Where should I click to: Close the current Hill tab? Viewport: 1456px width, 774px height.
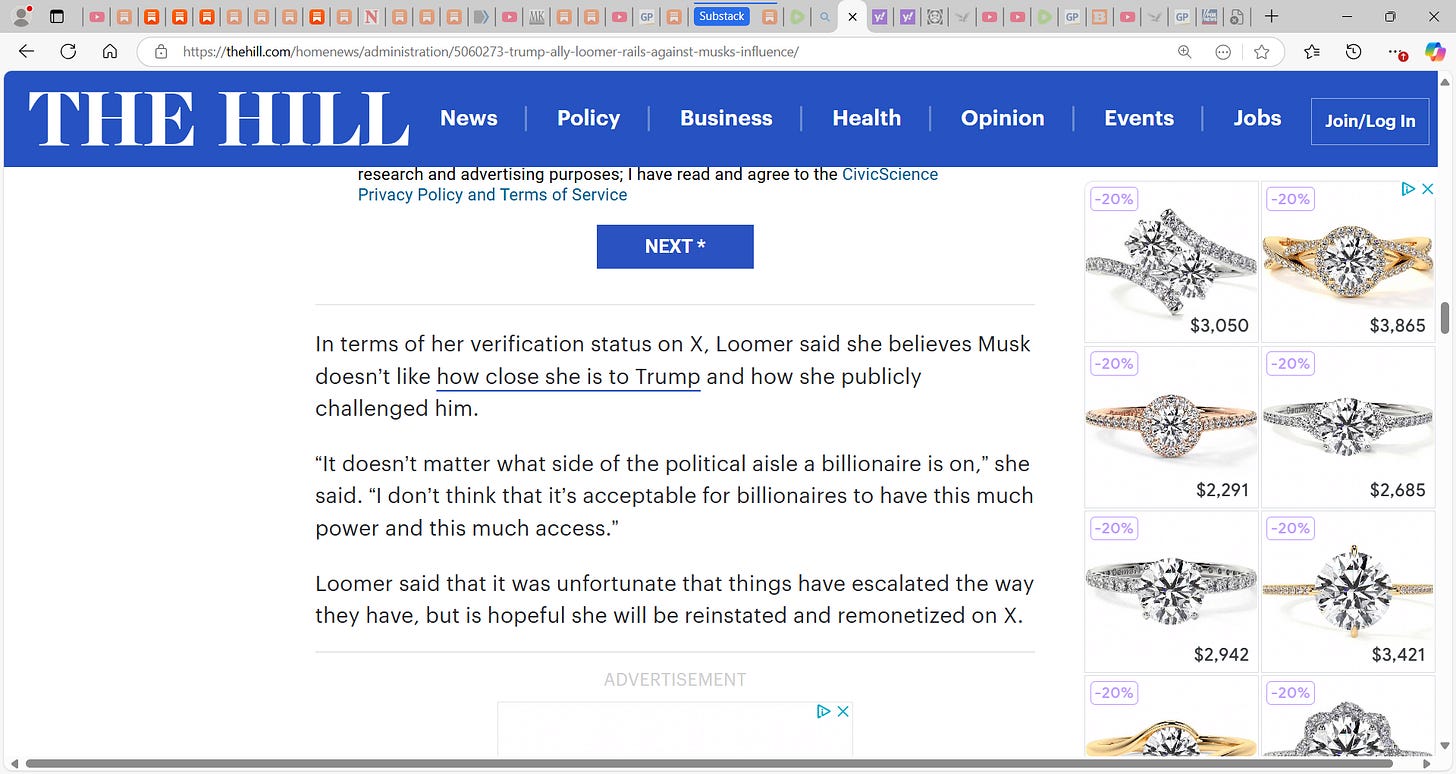[x=852, y=17]
